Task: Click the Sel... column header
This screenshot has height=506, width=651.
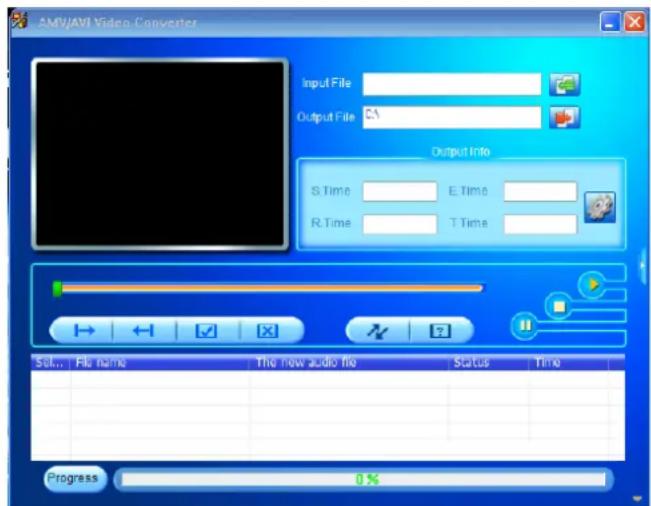Action: [51, 362]
